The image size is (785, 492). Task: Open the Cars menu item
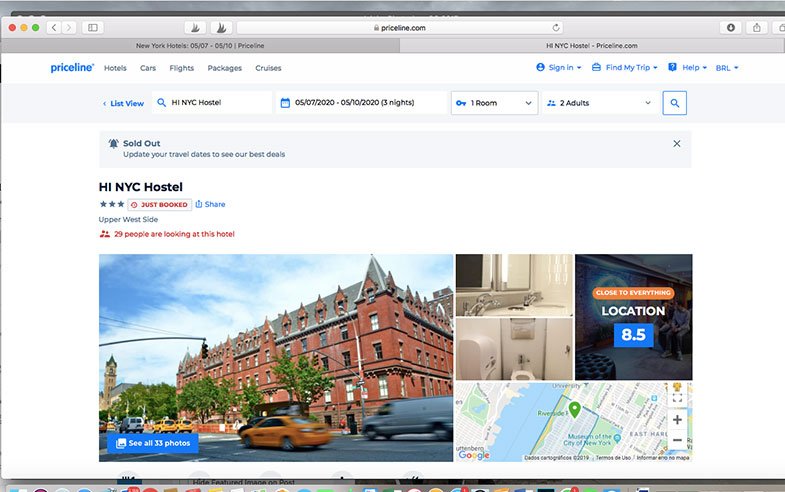coord(148,68)
